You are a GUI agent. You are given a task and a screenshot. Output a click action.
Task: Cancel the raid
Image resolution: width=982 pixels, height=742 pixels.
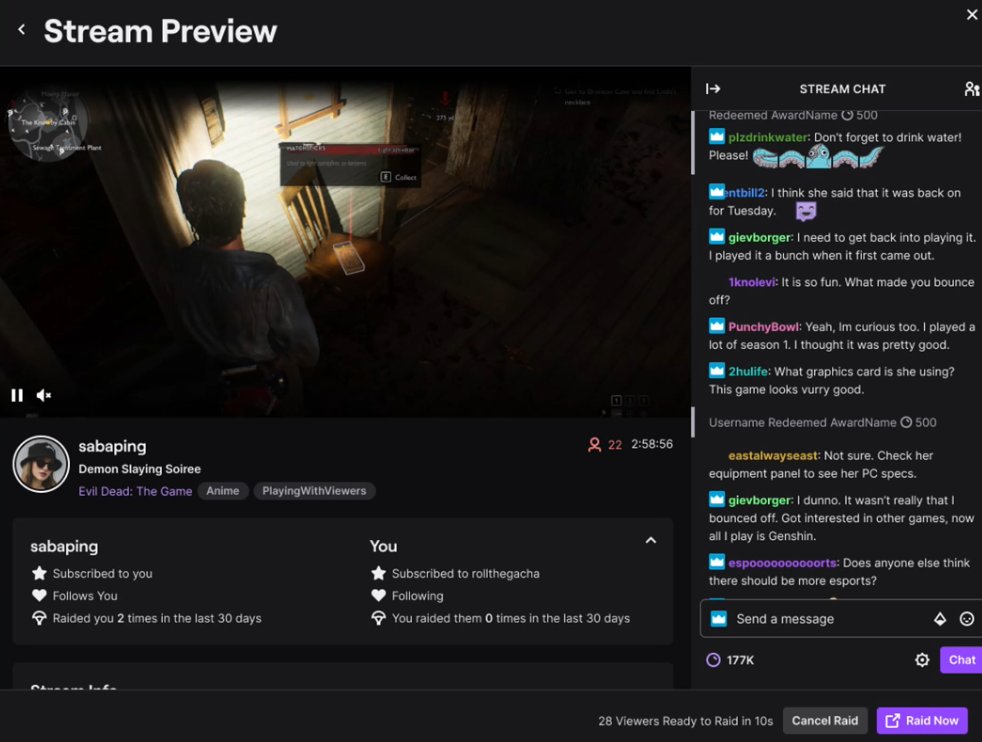[x=825, y=721]
